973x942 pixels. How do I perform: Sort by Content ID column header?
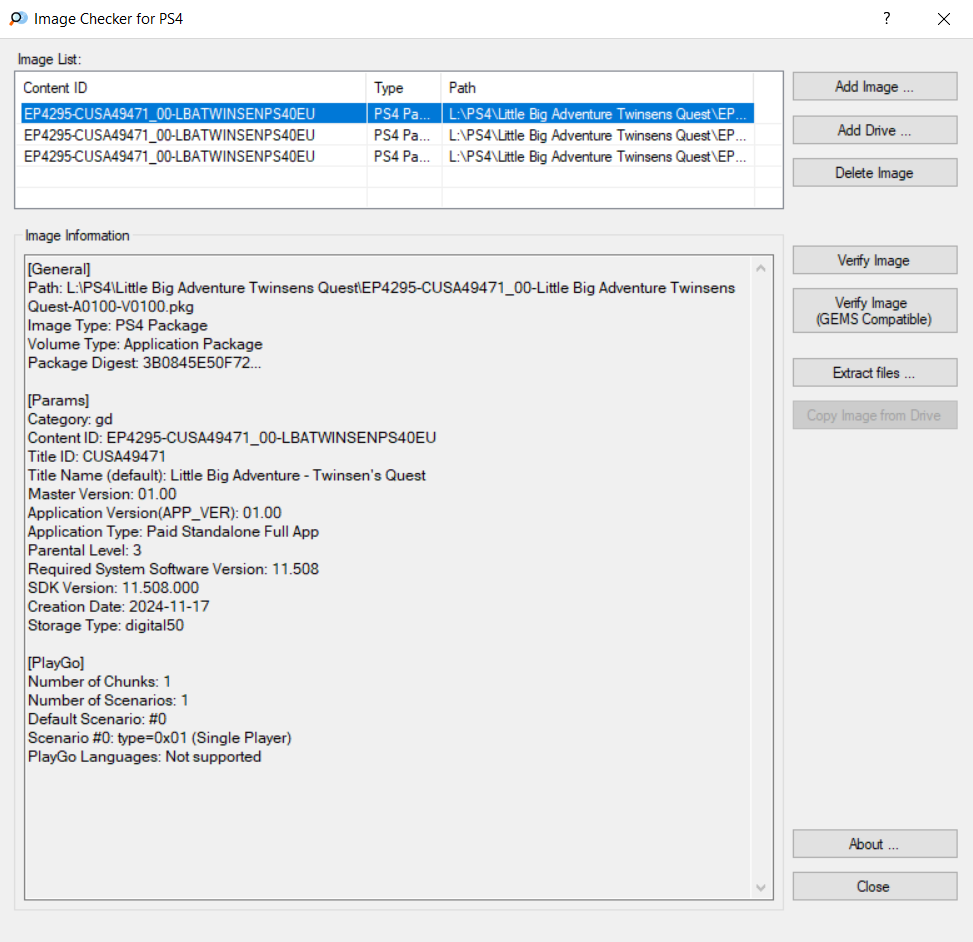point(192,87)
